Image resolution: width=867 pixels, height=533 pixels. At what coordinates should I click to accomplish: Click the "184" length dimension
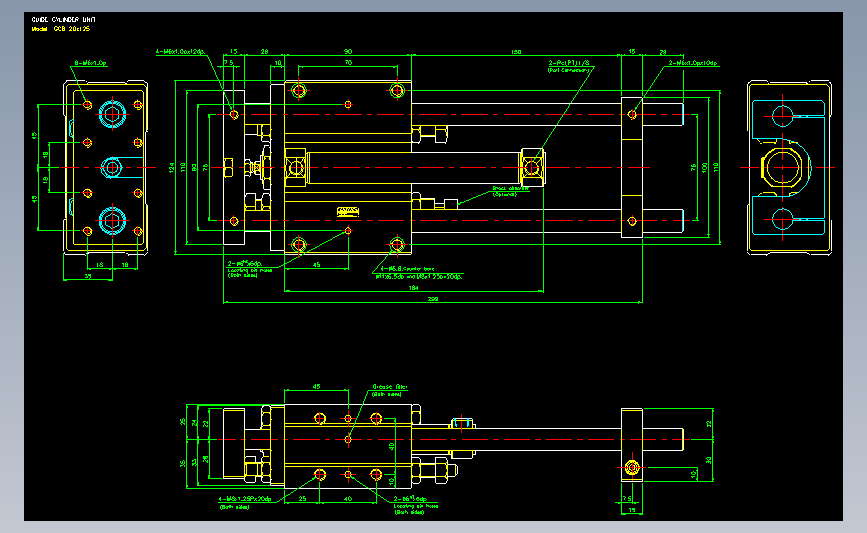[413, 288]
